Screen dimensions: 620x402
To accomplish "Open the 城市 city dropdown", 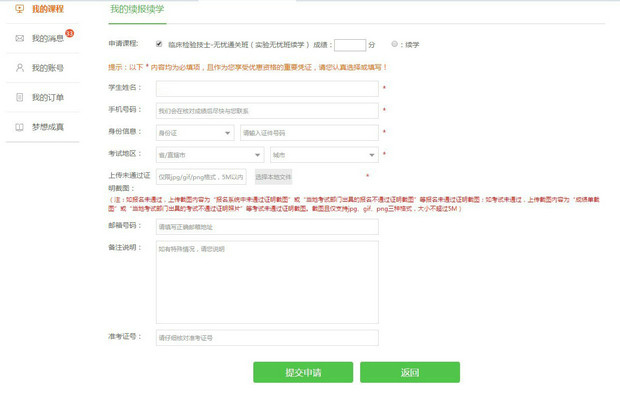I will tap(323, 155).
